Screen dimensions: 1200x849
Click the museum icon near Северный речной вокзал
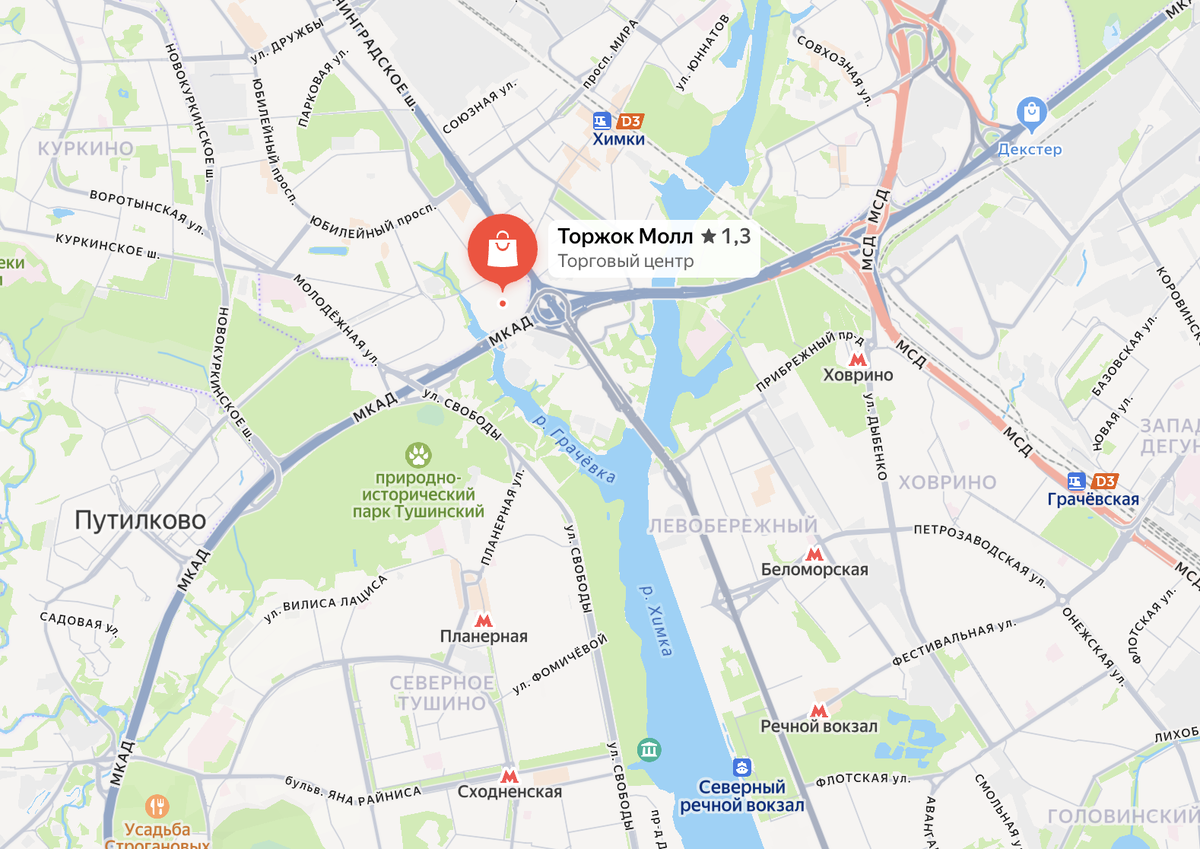(649, 748)
